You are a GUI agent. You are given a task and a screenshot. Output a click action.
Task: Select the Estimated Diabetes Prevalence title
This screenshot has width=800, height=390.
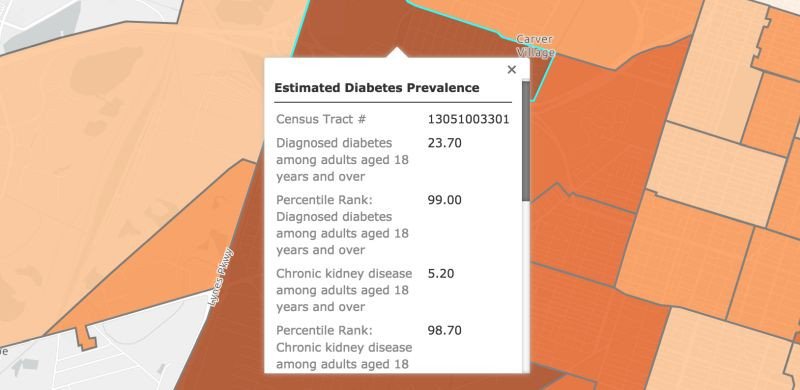[x=377, y=88]
